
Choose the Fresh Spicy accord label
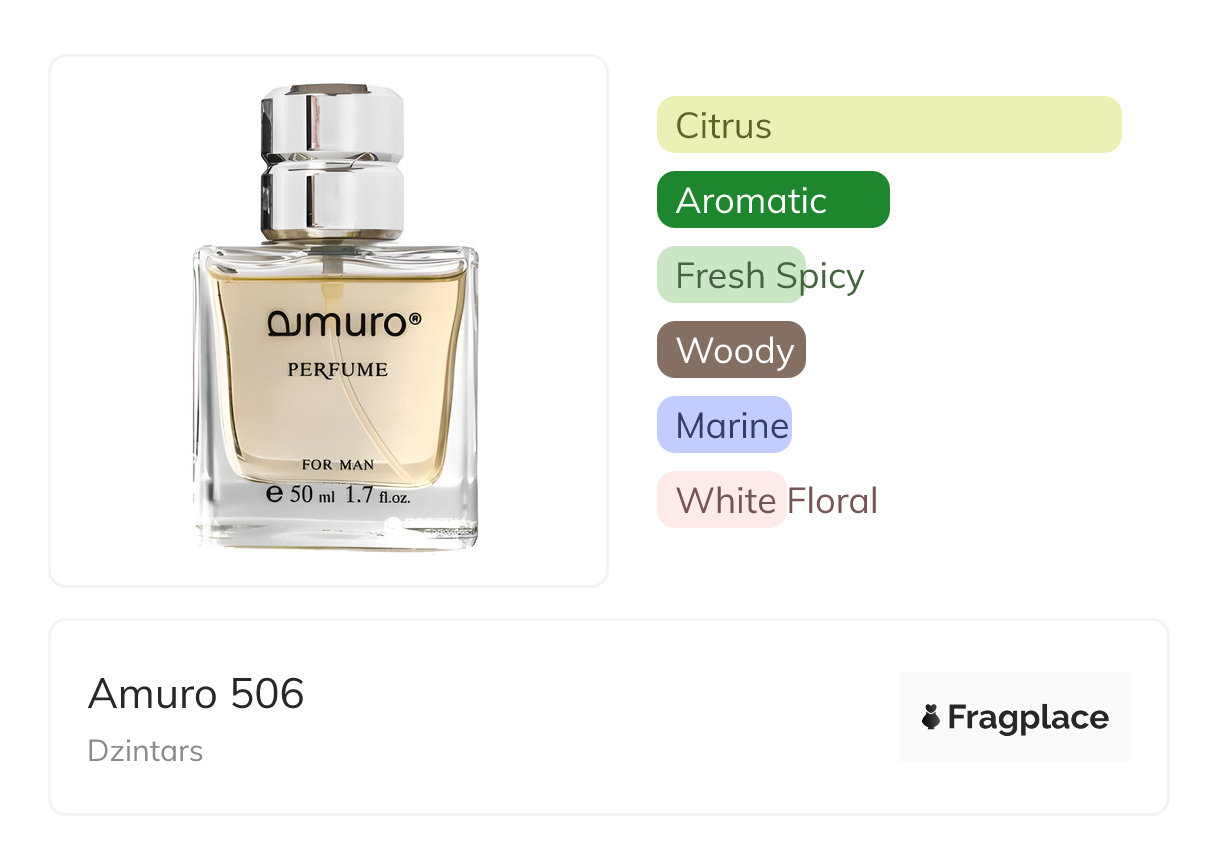[770, 275]
